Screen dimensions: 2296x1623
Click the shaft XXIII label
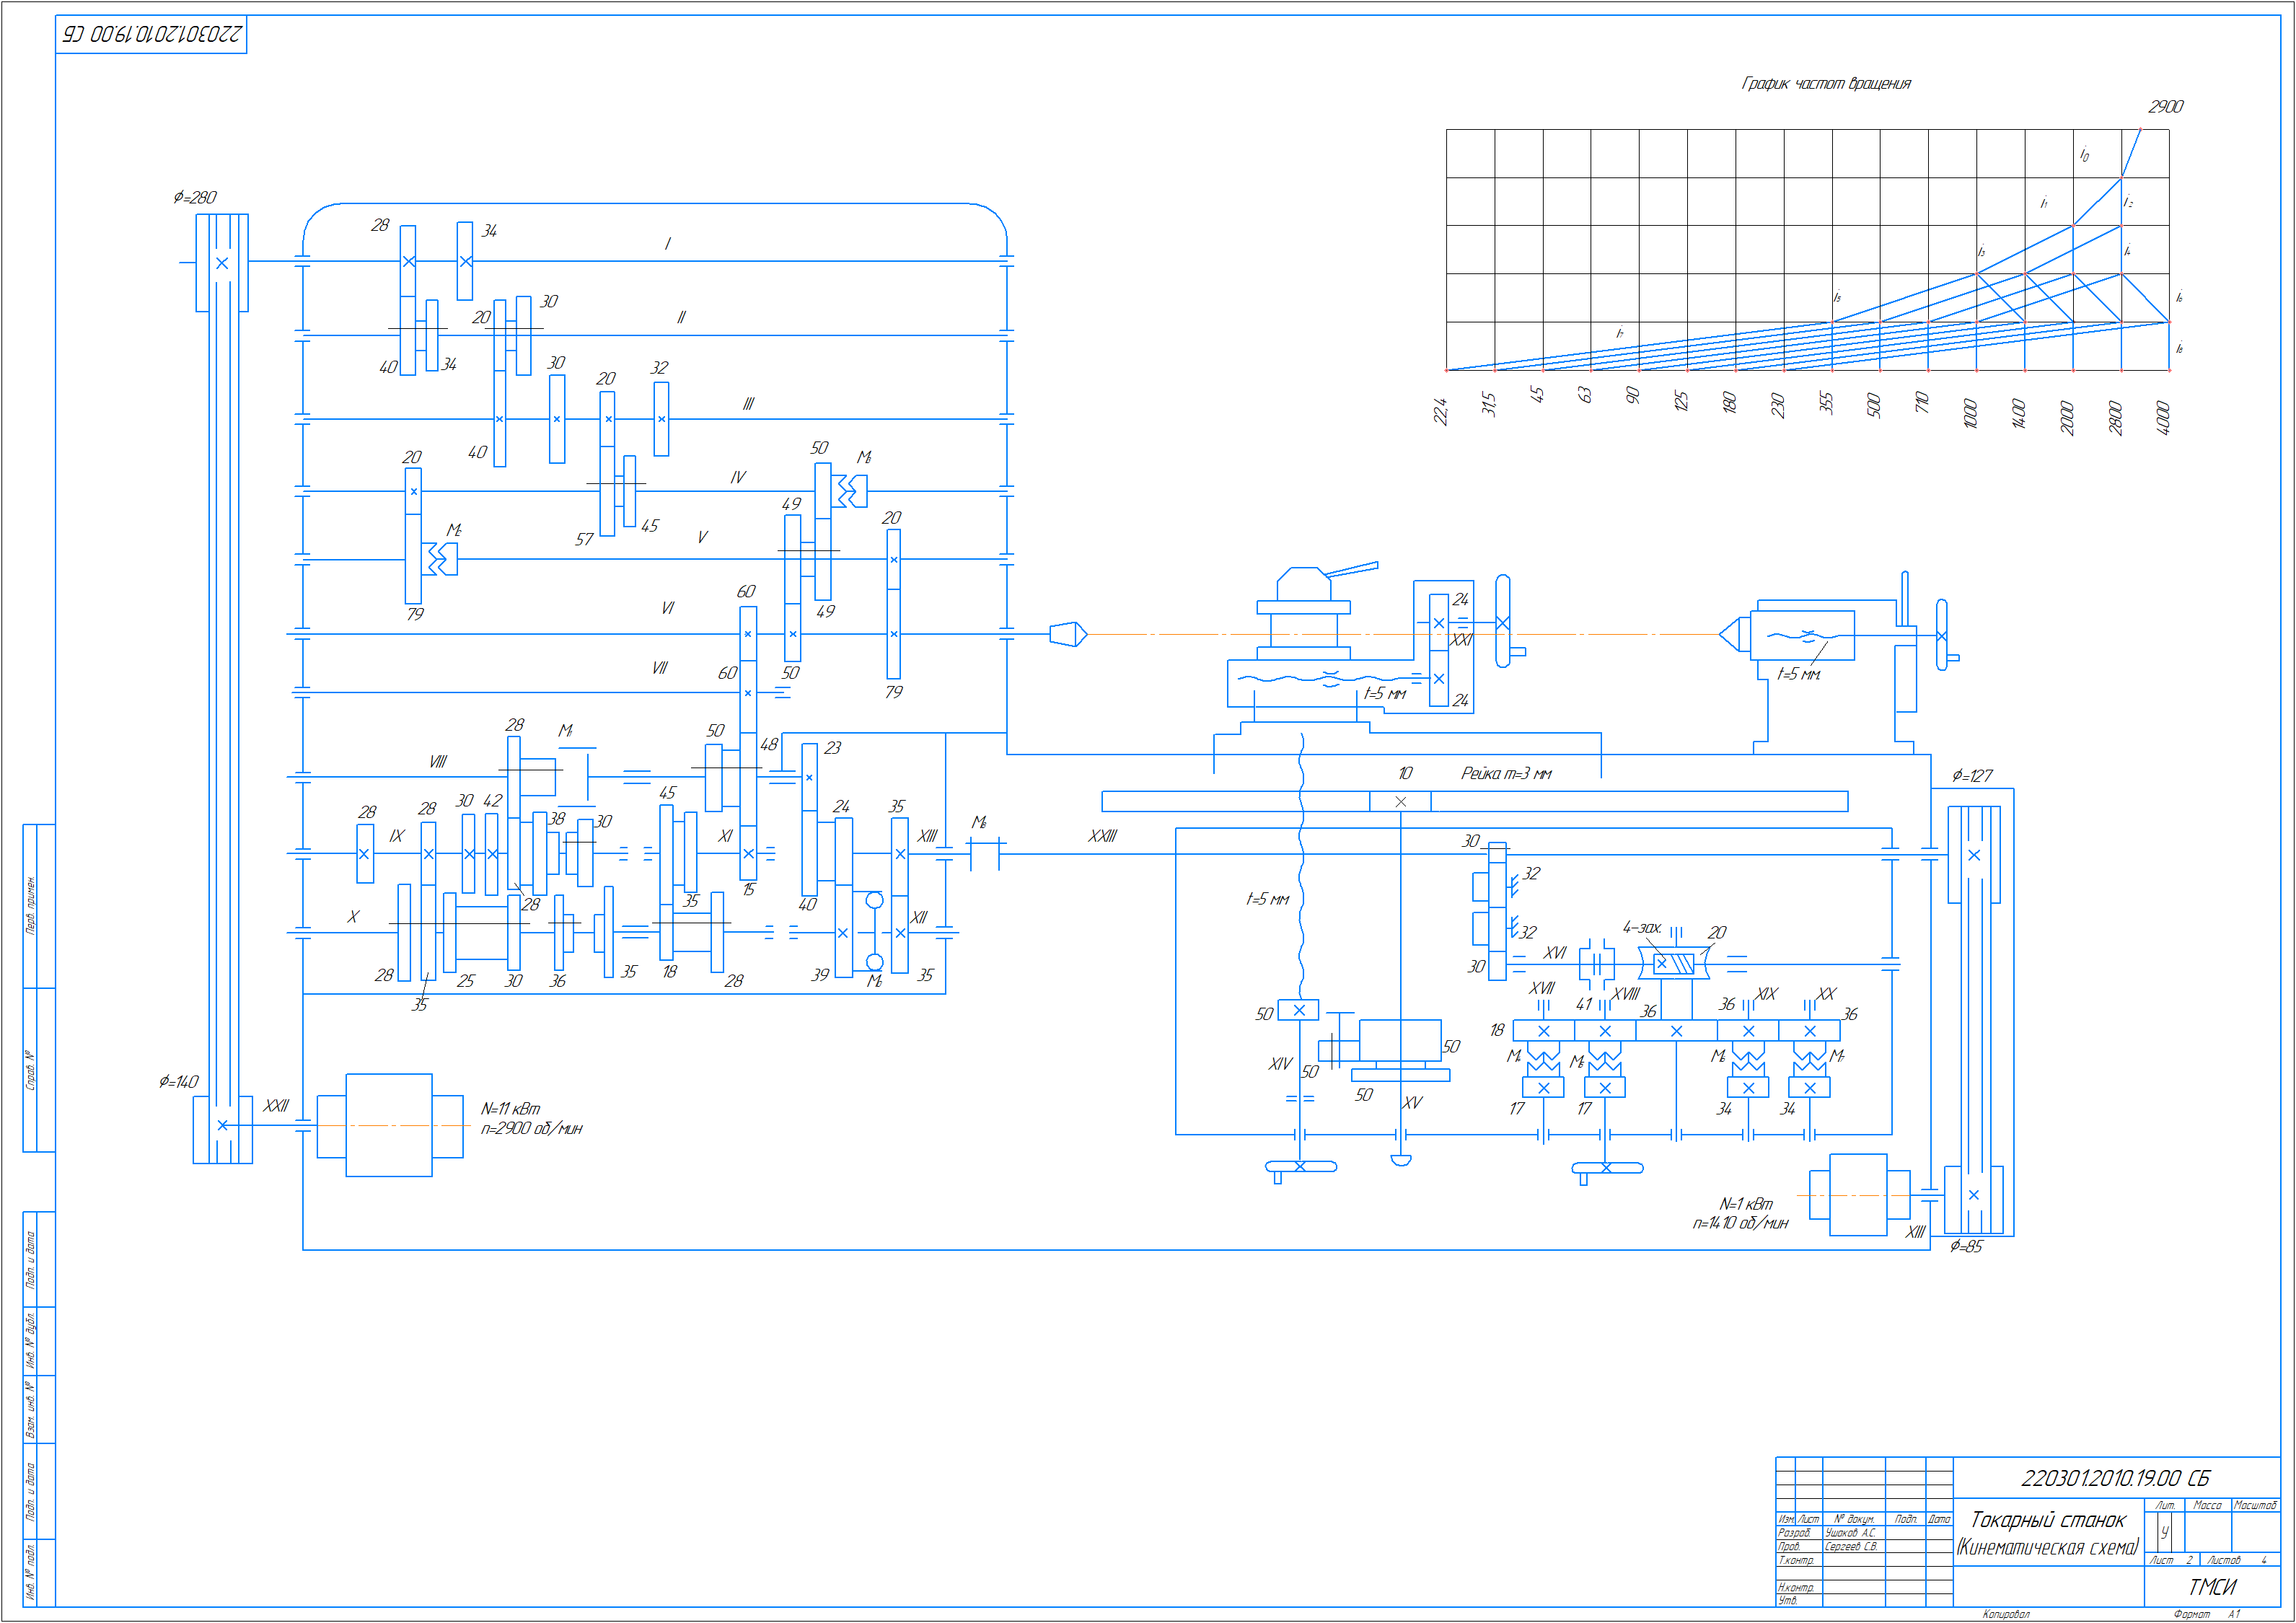pos(1102,836)
